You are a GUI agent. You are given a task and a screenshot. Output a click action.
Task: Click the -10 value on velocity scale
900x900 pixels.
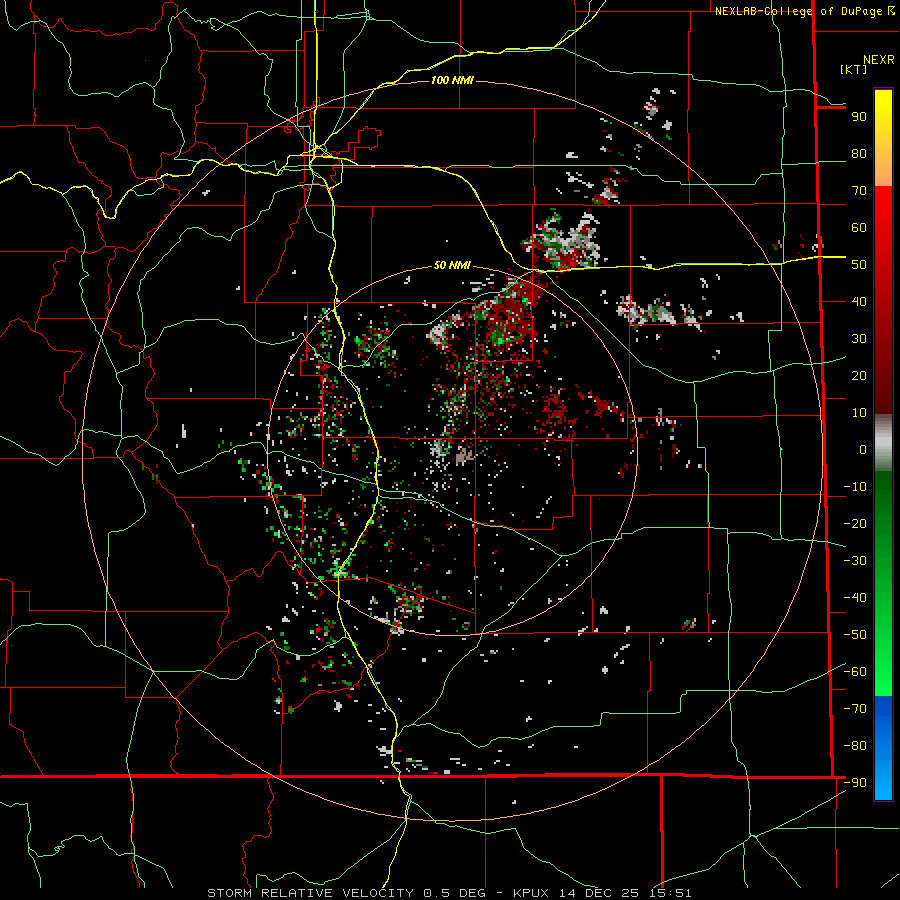pyautogui.click(x=855, y=487)
